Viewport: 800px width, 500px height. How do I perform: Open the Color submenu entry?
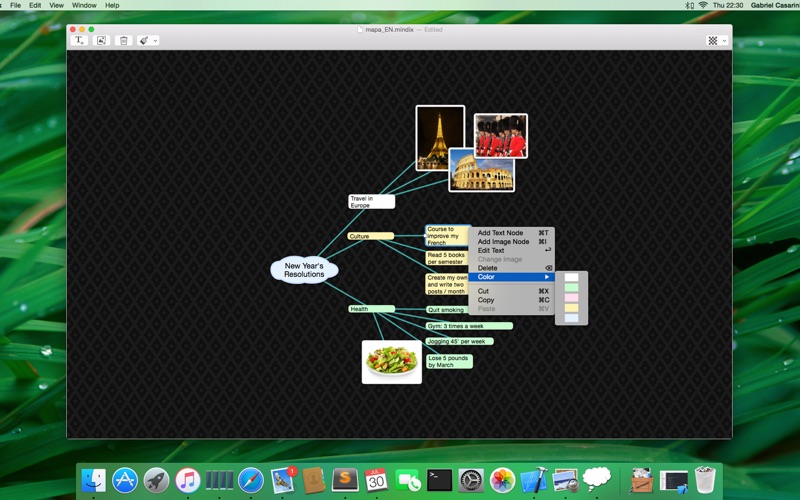coord(511,277)
